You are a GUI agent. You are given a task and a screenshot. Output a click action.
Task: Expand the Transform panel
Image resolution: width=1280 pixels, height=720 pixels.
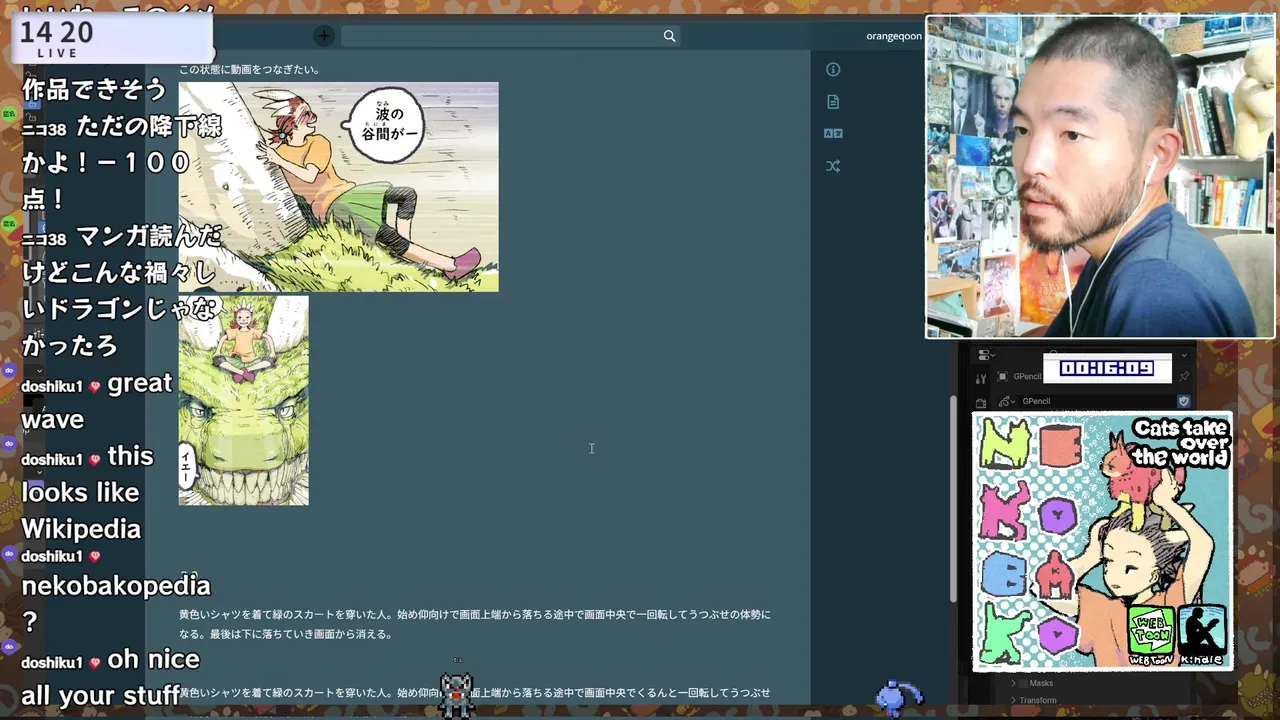coord(1013,700)
